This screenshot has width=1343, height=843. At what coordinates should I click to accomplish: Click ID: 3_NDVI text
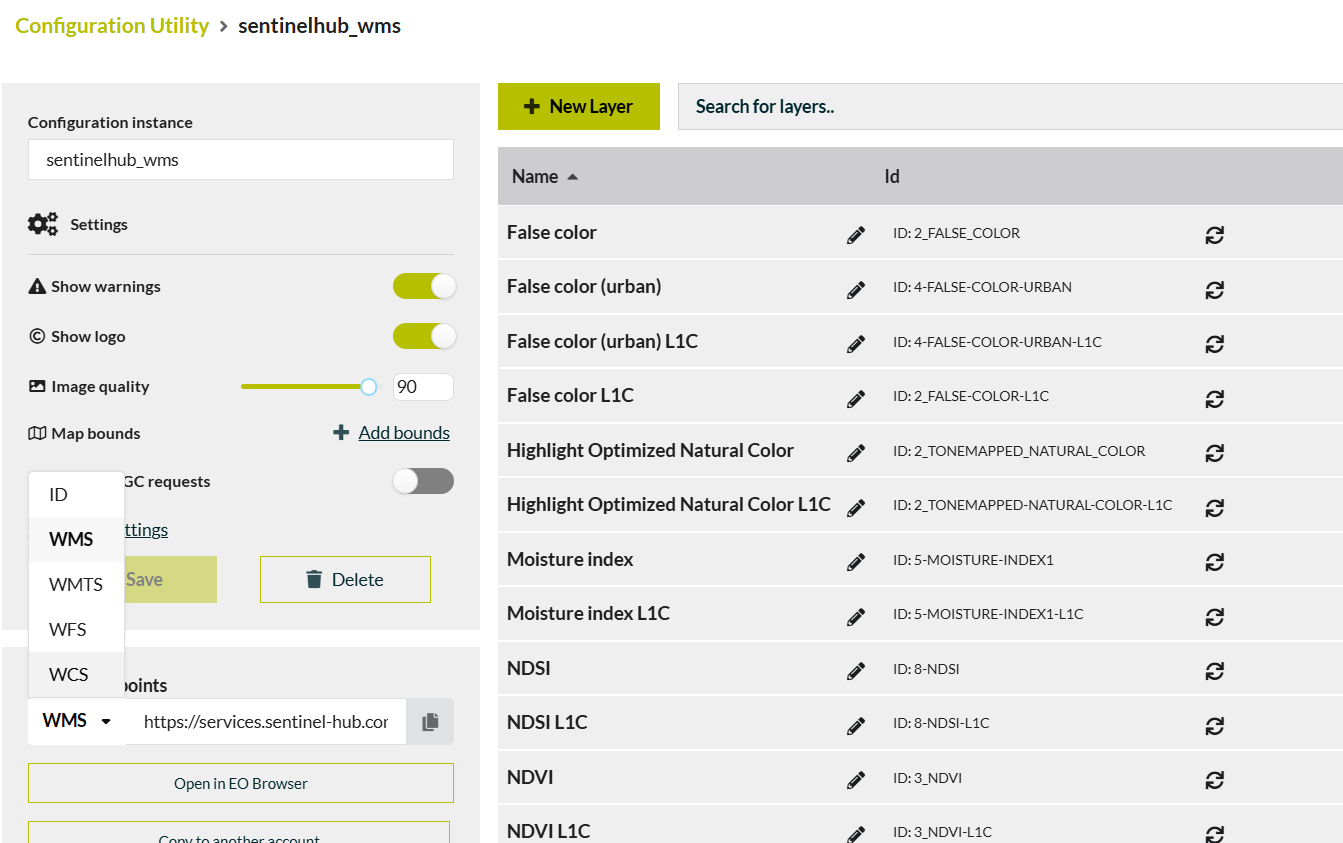(x=927, y=778)
